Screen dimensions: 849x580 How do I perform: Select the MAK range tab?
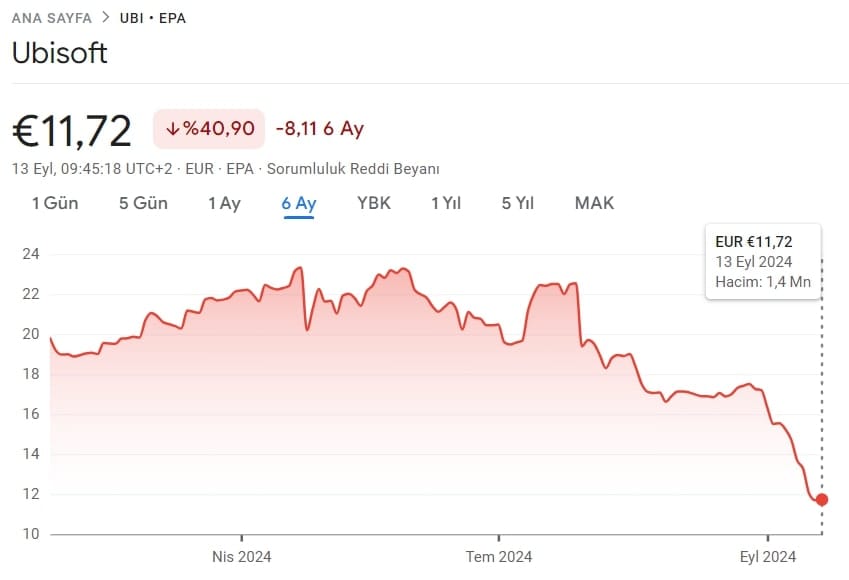594,203
